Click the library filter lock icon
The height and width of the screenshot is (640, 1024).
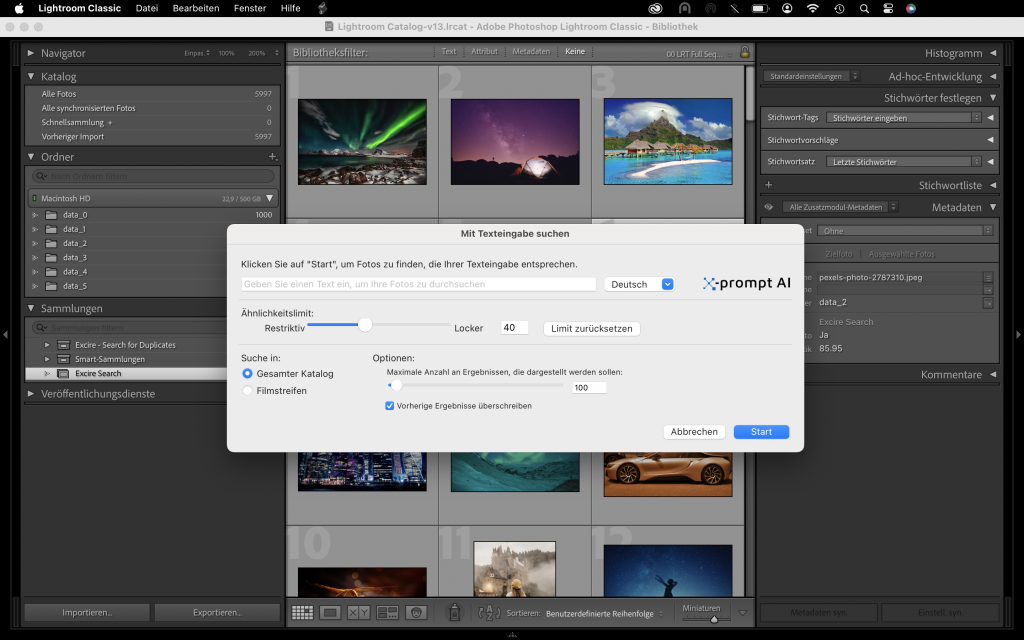[x=744, y=52]
